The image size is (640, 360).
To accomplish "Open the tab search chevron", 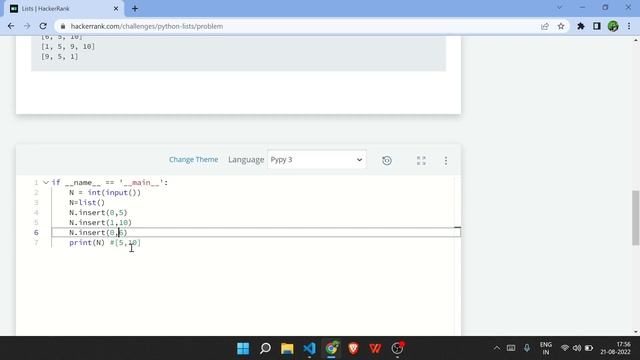I will point(560,8).
